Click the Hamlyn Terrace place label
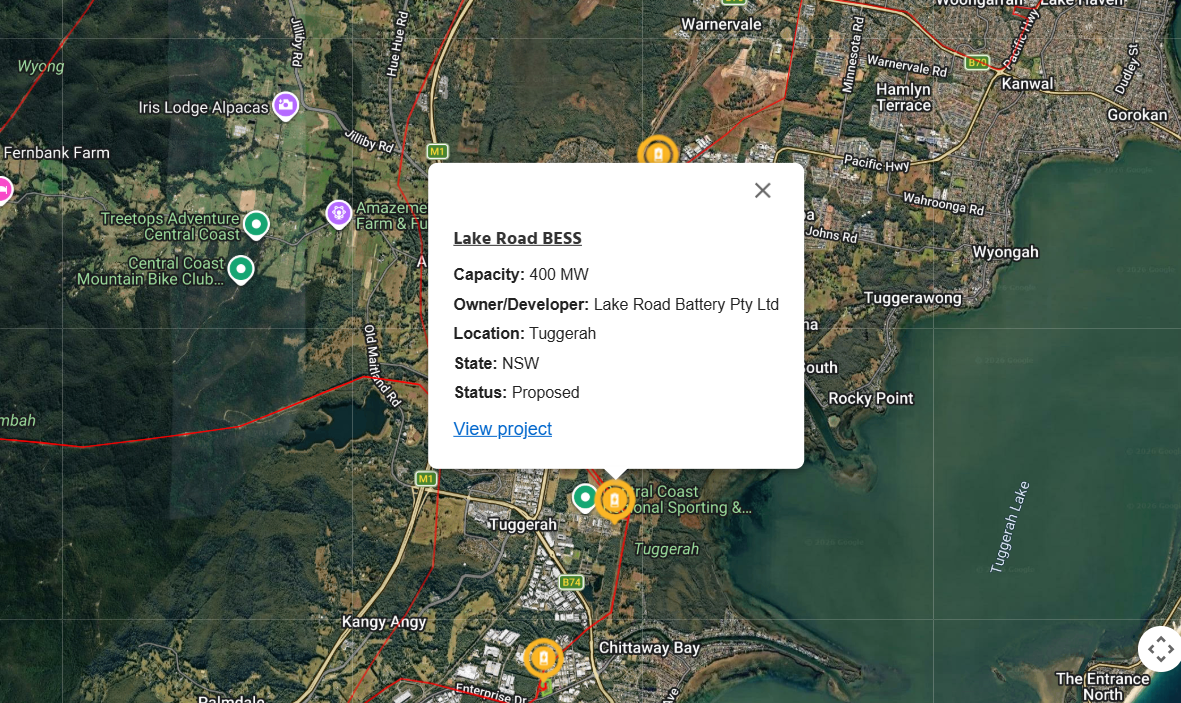 coord(904,97)
